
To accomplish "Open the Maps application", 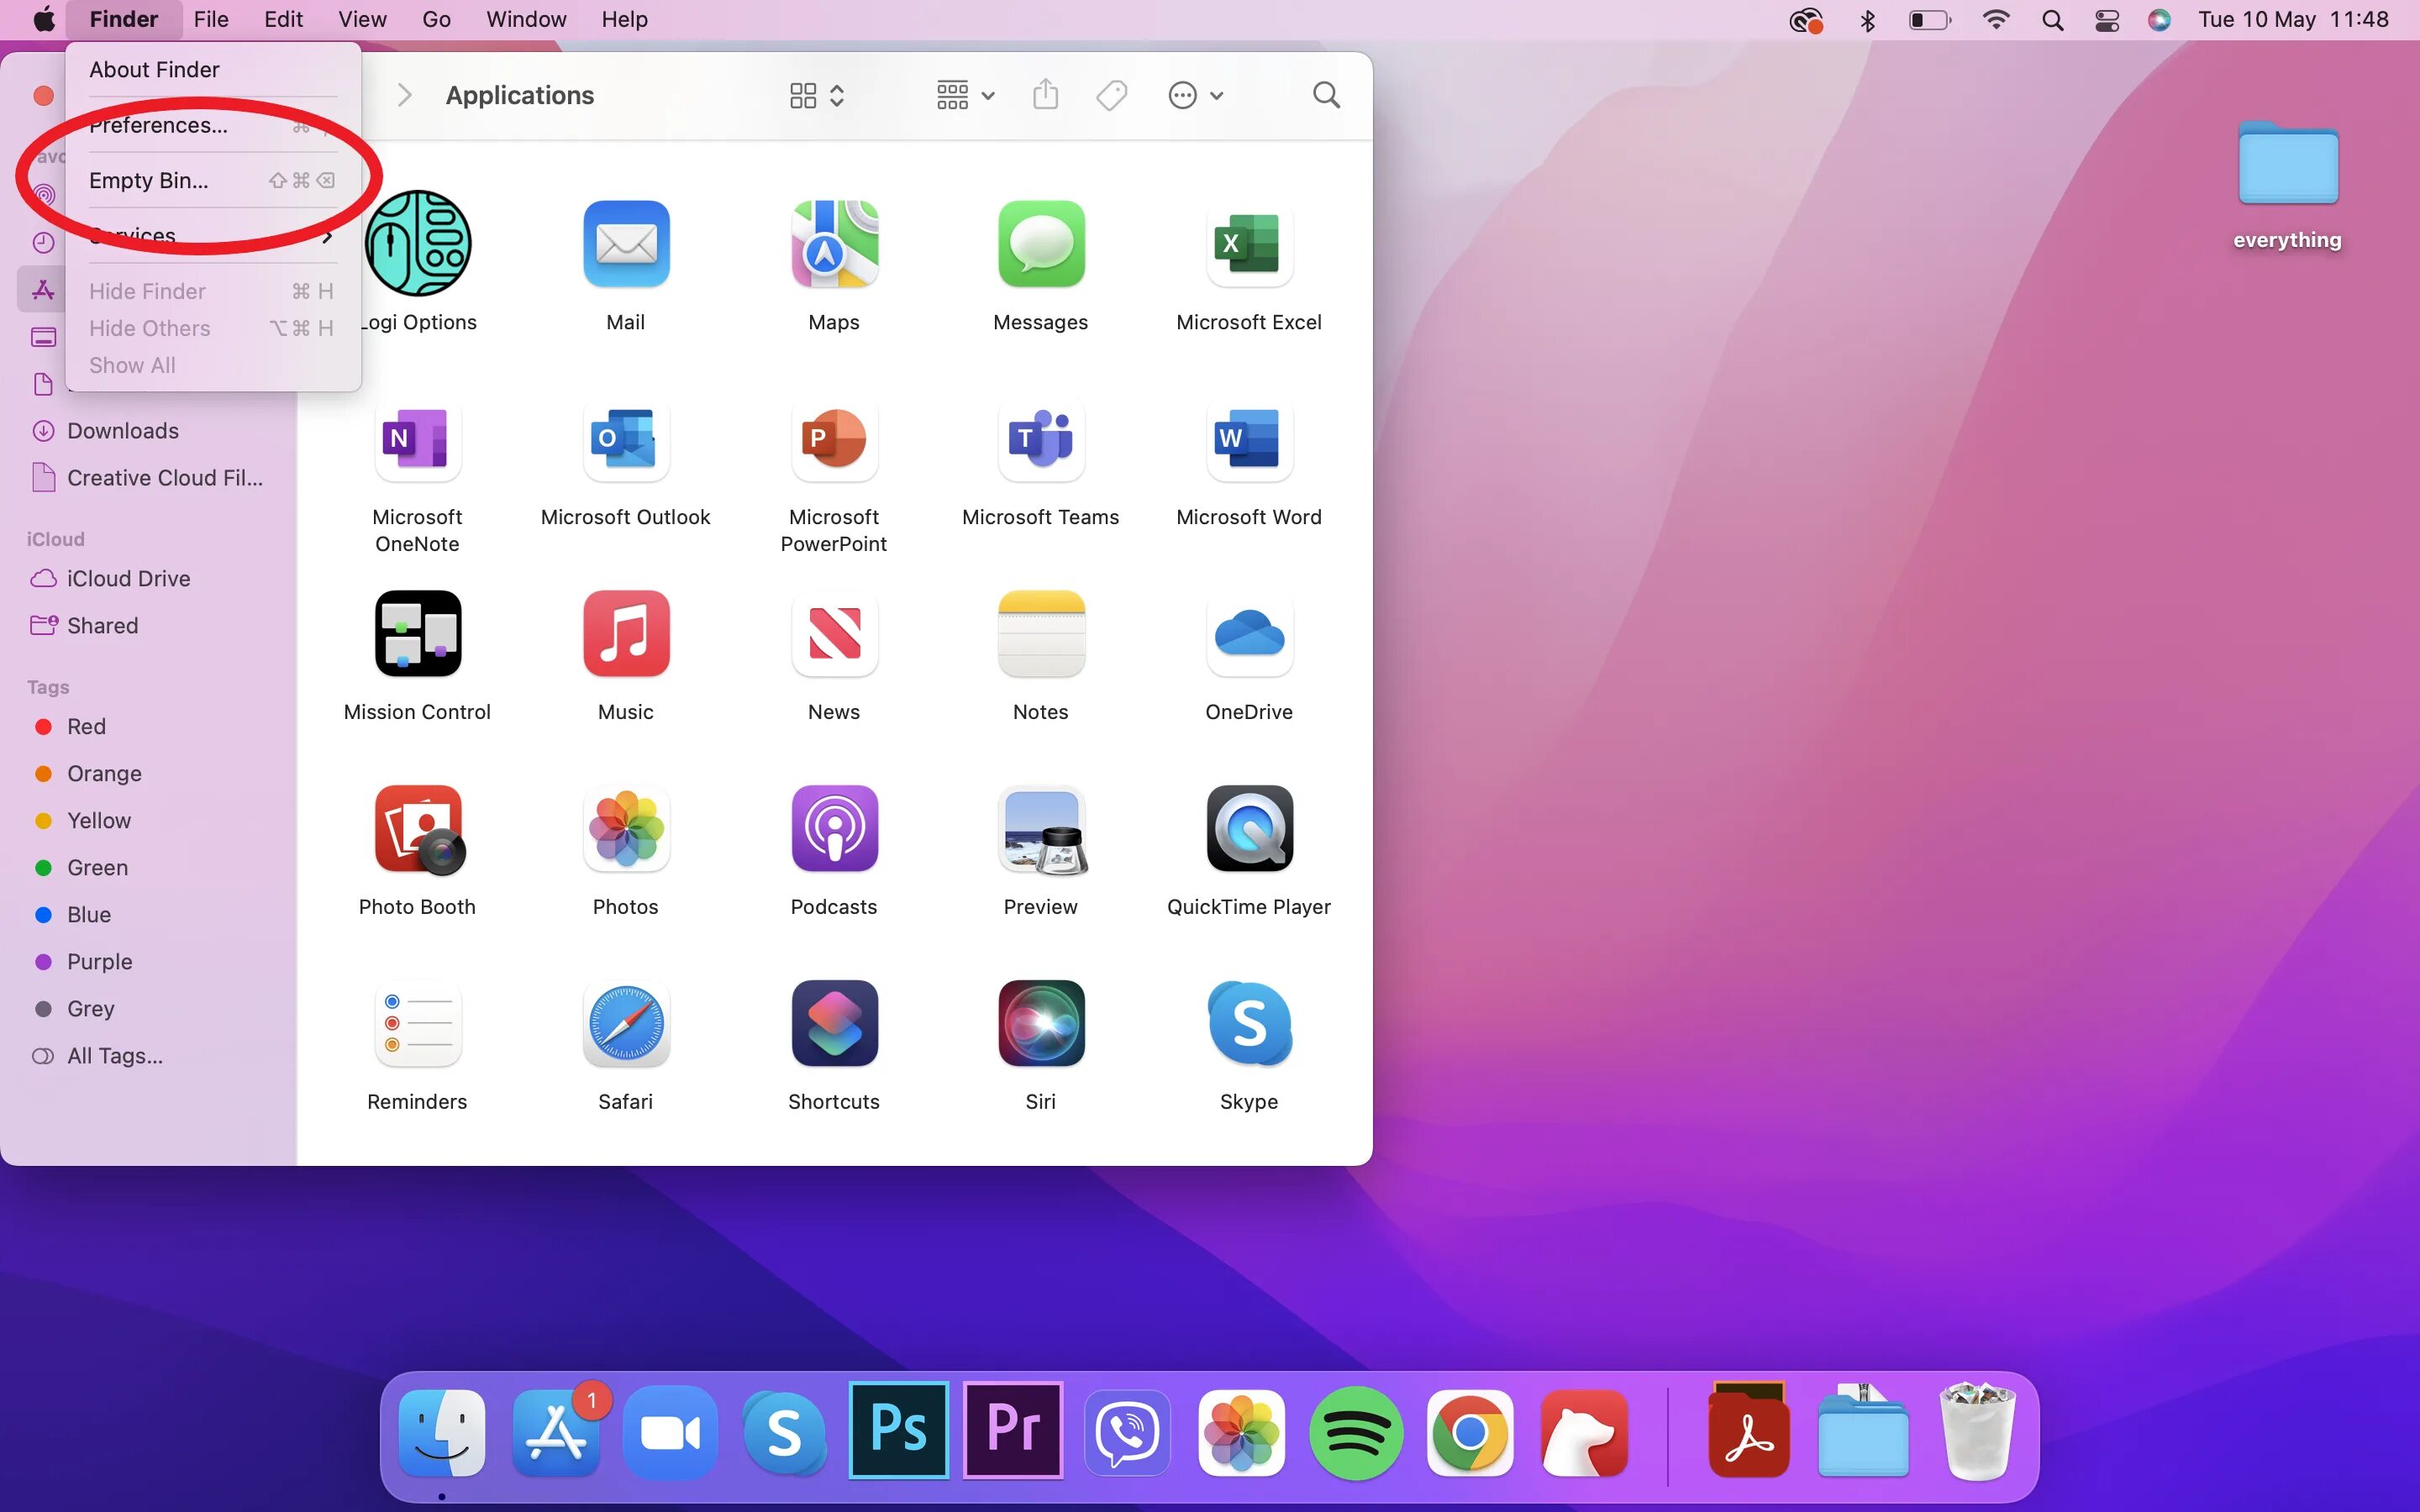I will [x=834, y=244].
